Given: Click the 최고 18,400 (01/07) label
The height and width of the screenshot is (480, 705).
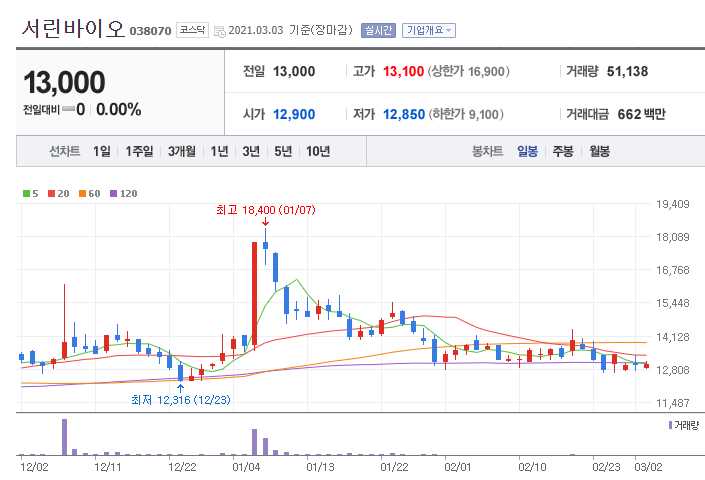Looking at the screenshot, I should [266, 210].
